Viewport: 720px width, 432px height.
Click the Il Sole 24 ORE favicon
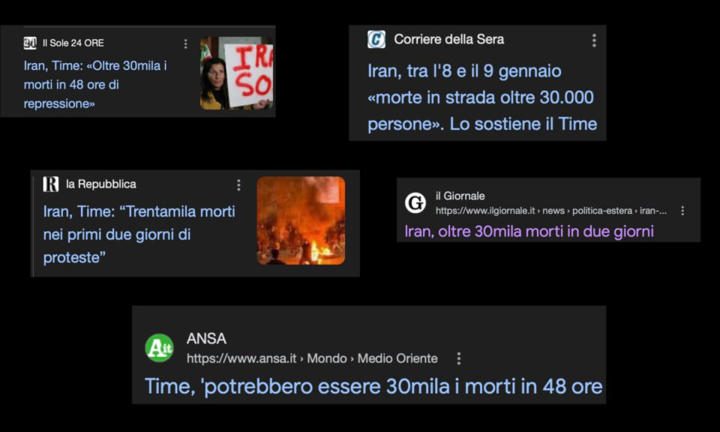tap(30, 43)
